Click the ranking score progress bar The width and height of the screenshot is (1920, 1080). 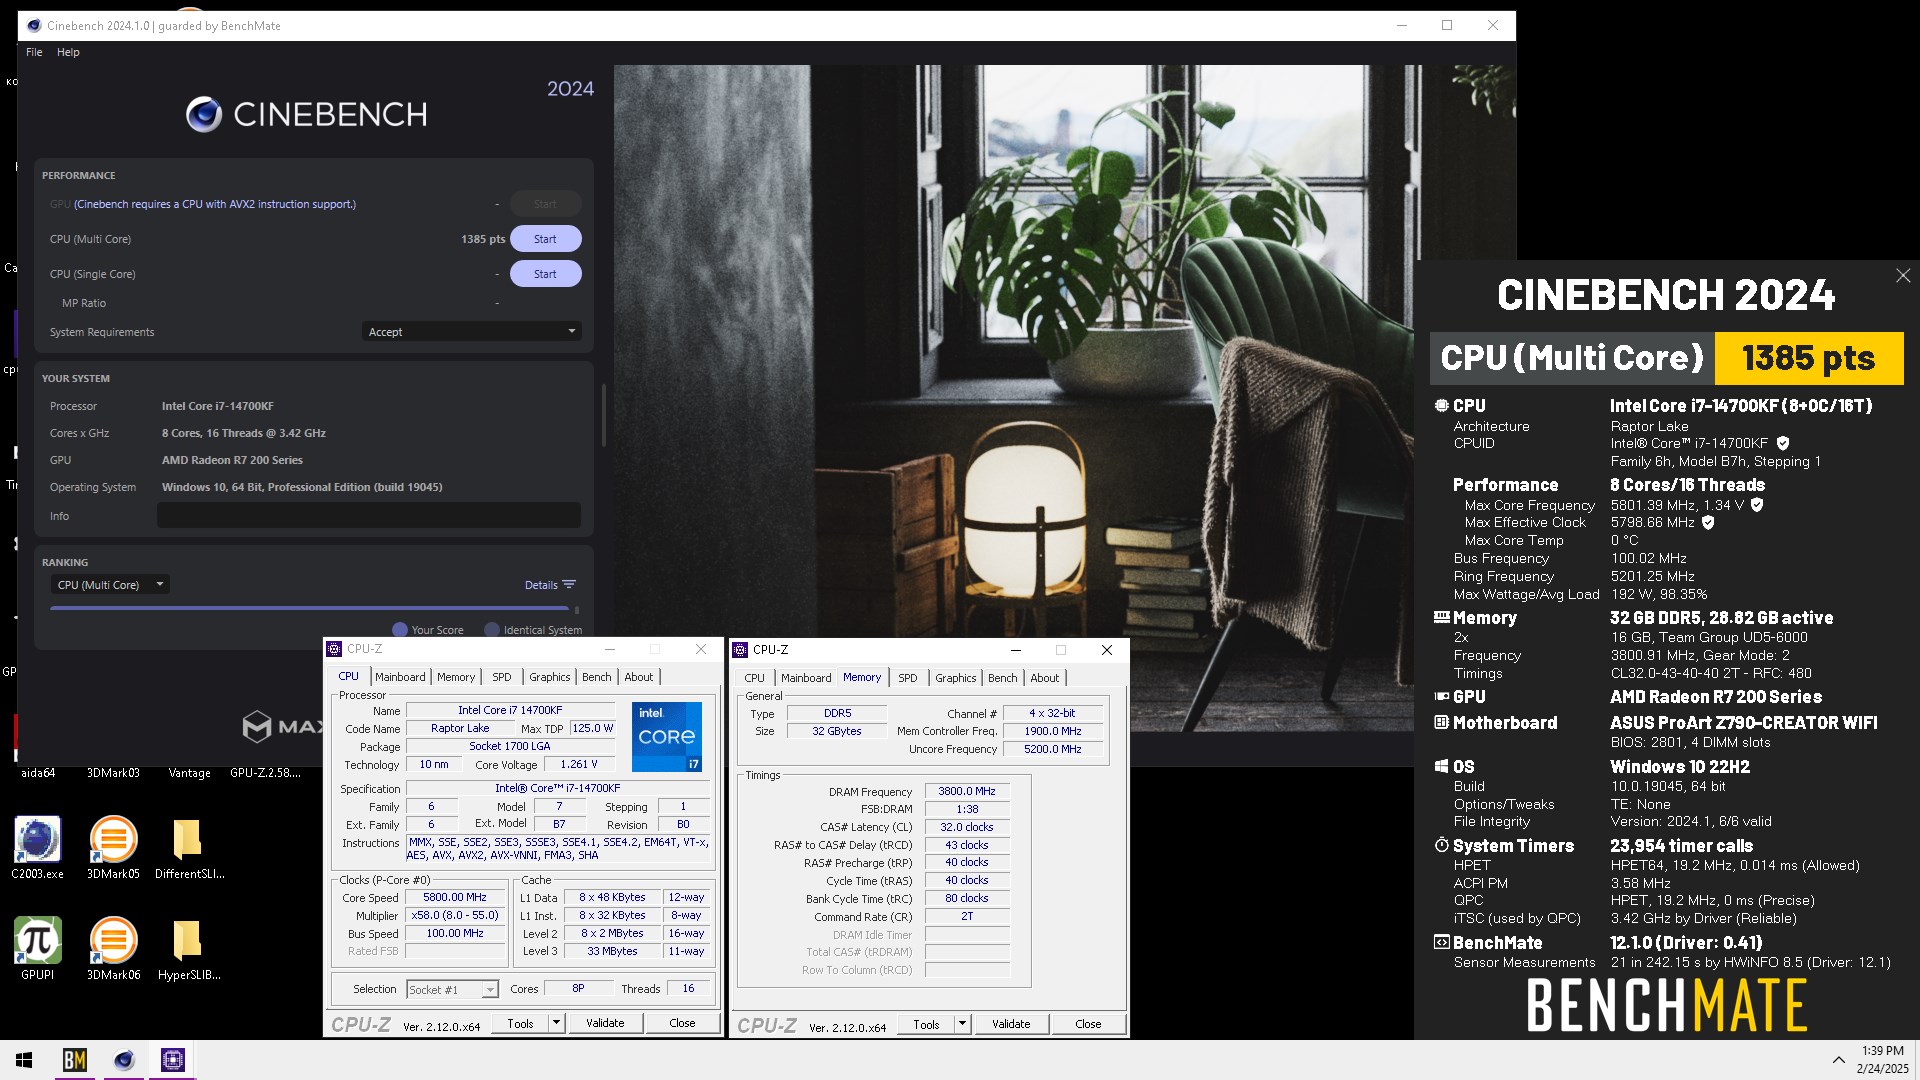pos(310,608)
